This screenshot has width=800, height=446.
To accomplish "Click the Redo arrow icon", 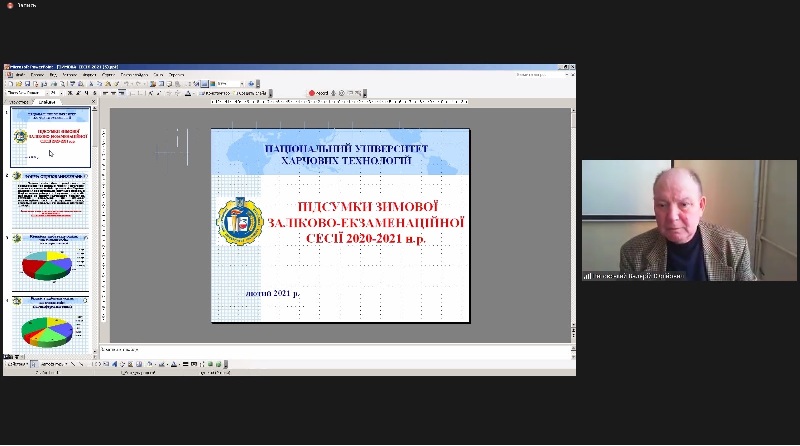I will [x=138, y=84].
